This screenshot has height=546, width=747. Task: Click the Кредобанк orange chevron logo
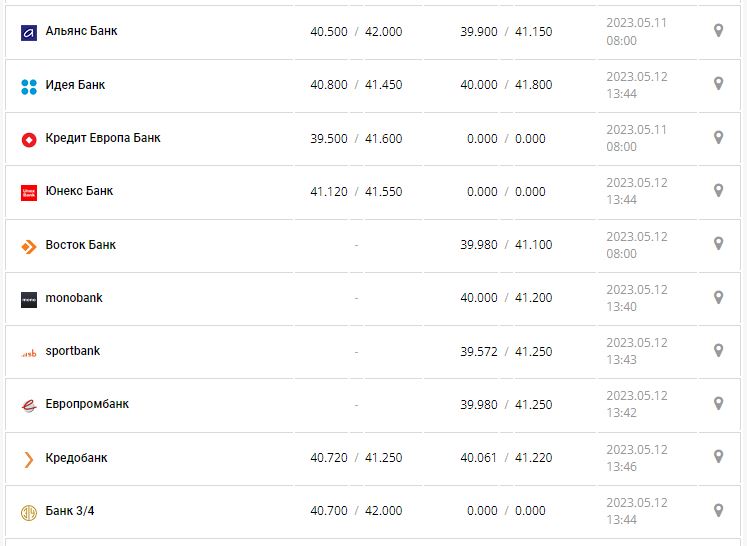tap(28, 459)
